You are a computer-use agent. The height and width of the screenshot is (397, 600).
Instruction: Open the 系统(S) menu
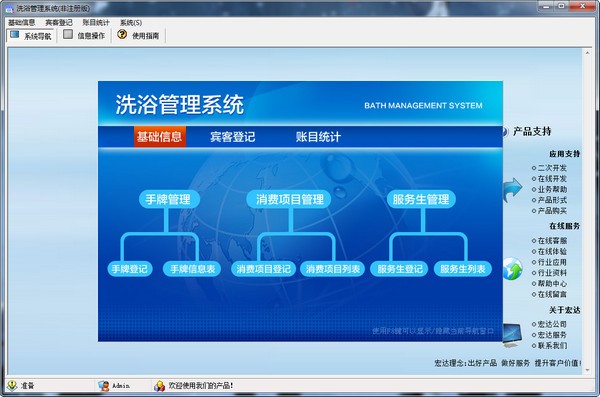131,23
